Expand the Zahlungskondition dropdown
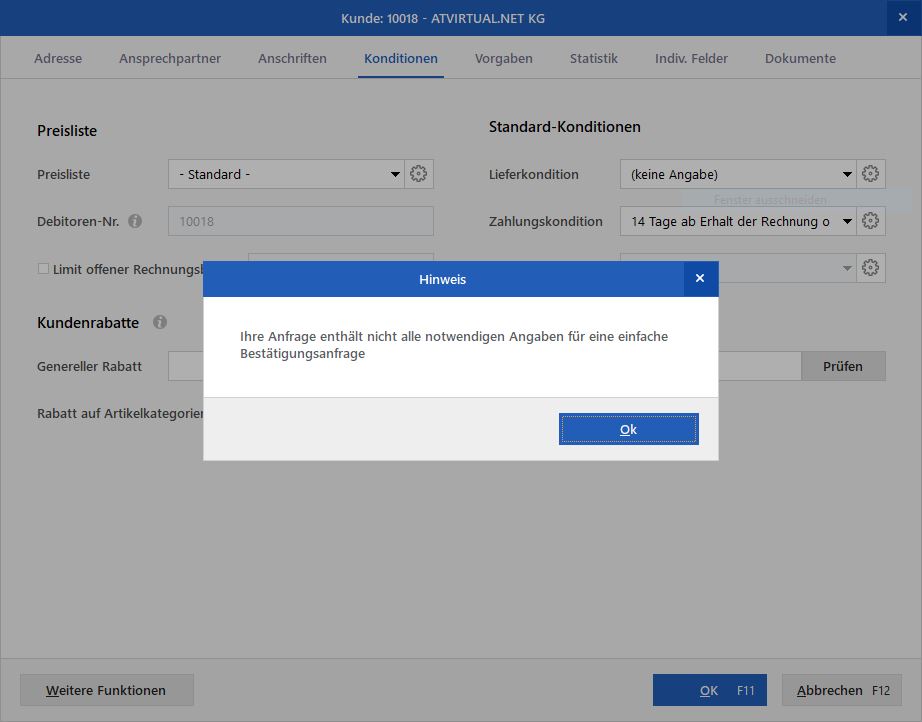 pos(847,221)
